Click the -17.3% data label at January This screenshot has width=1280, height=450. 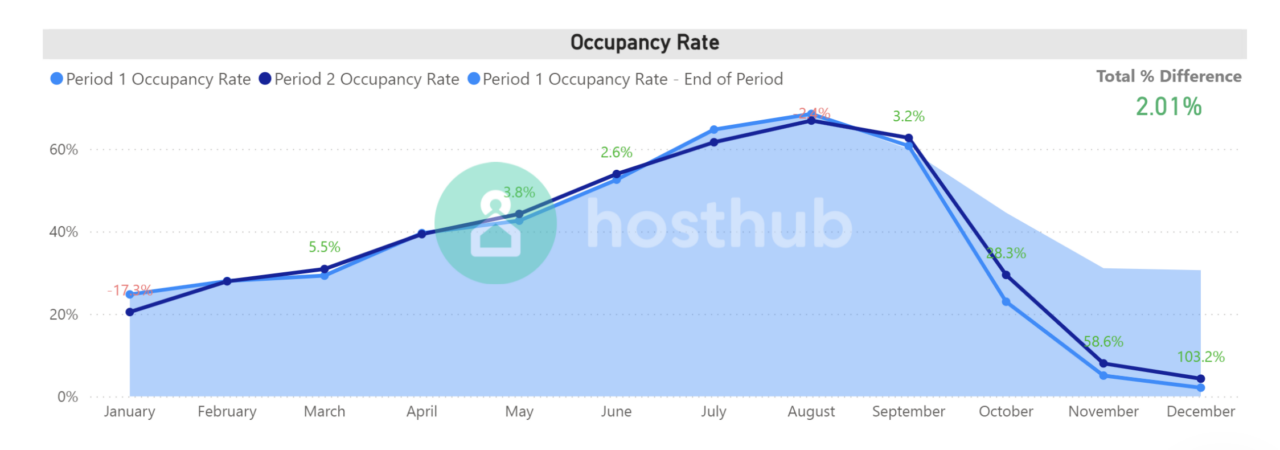point(130,291)
